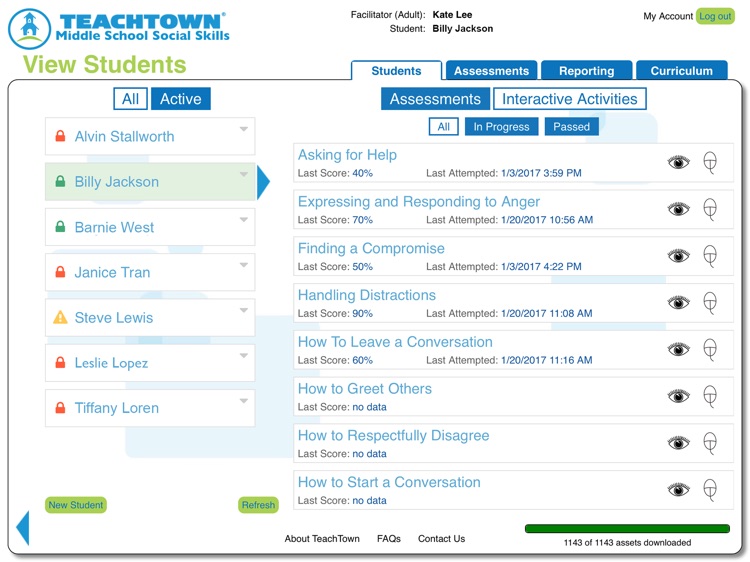Click the green assets download progress bar
Screen dimensions: 750x562
coord(627,529)
